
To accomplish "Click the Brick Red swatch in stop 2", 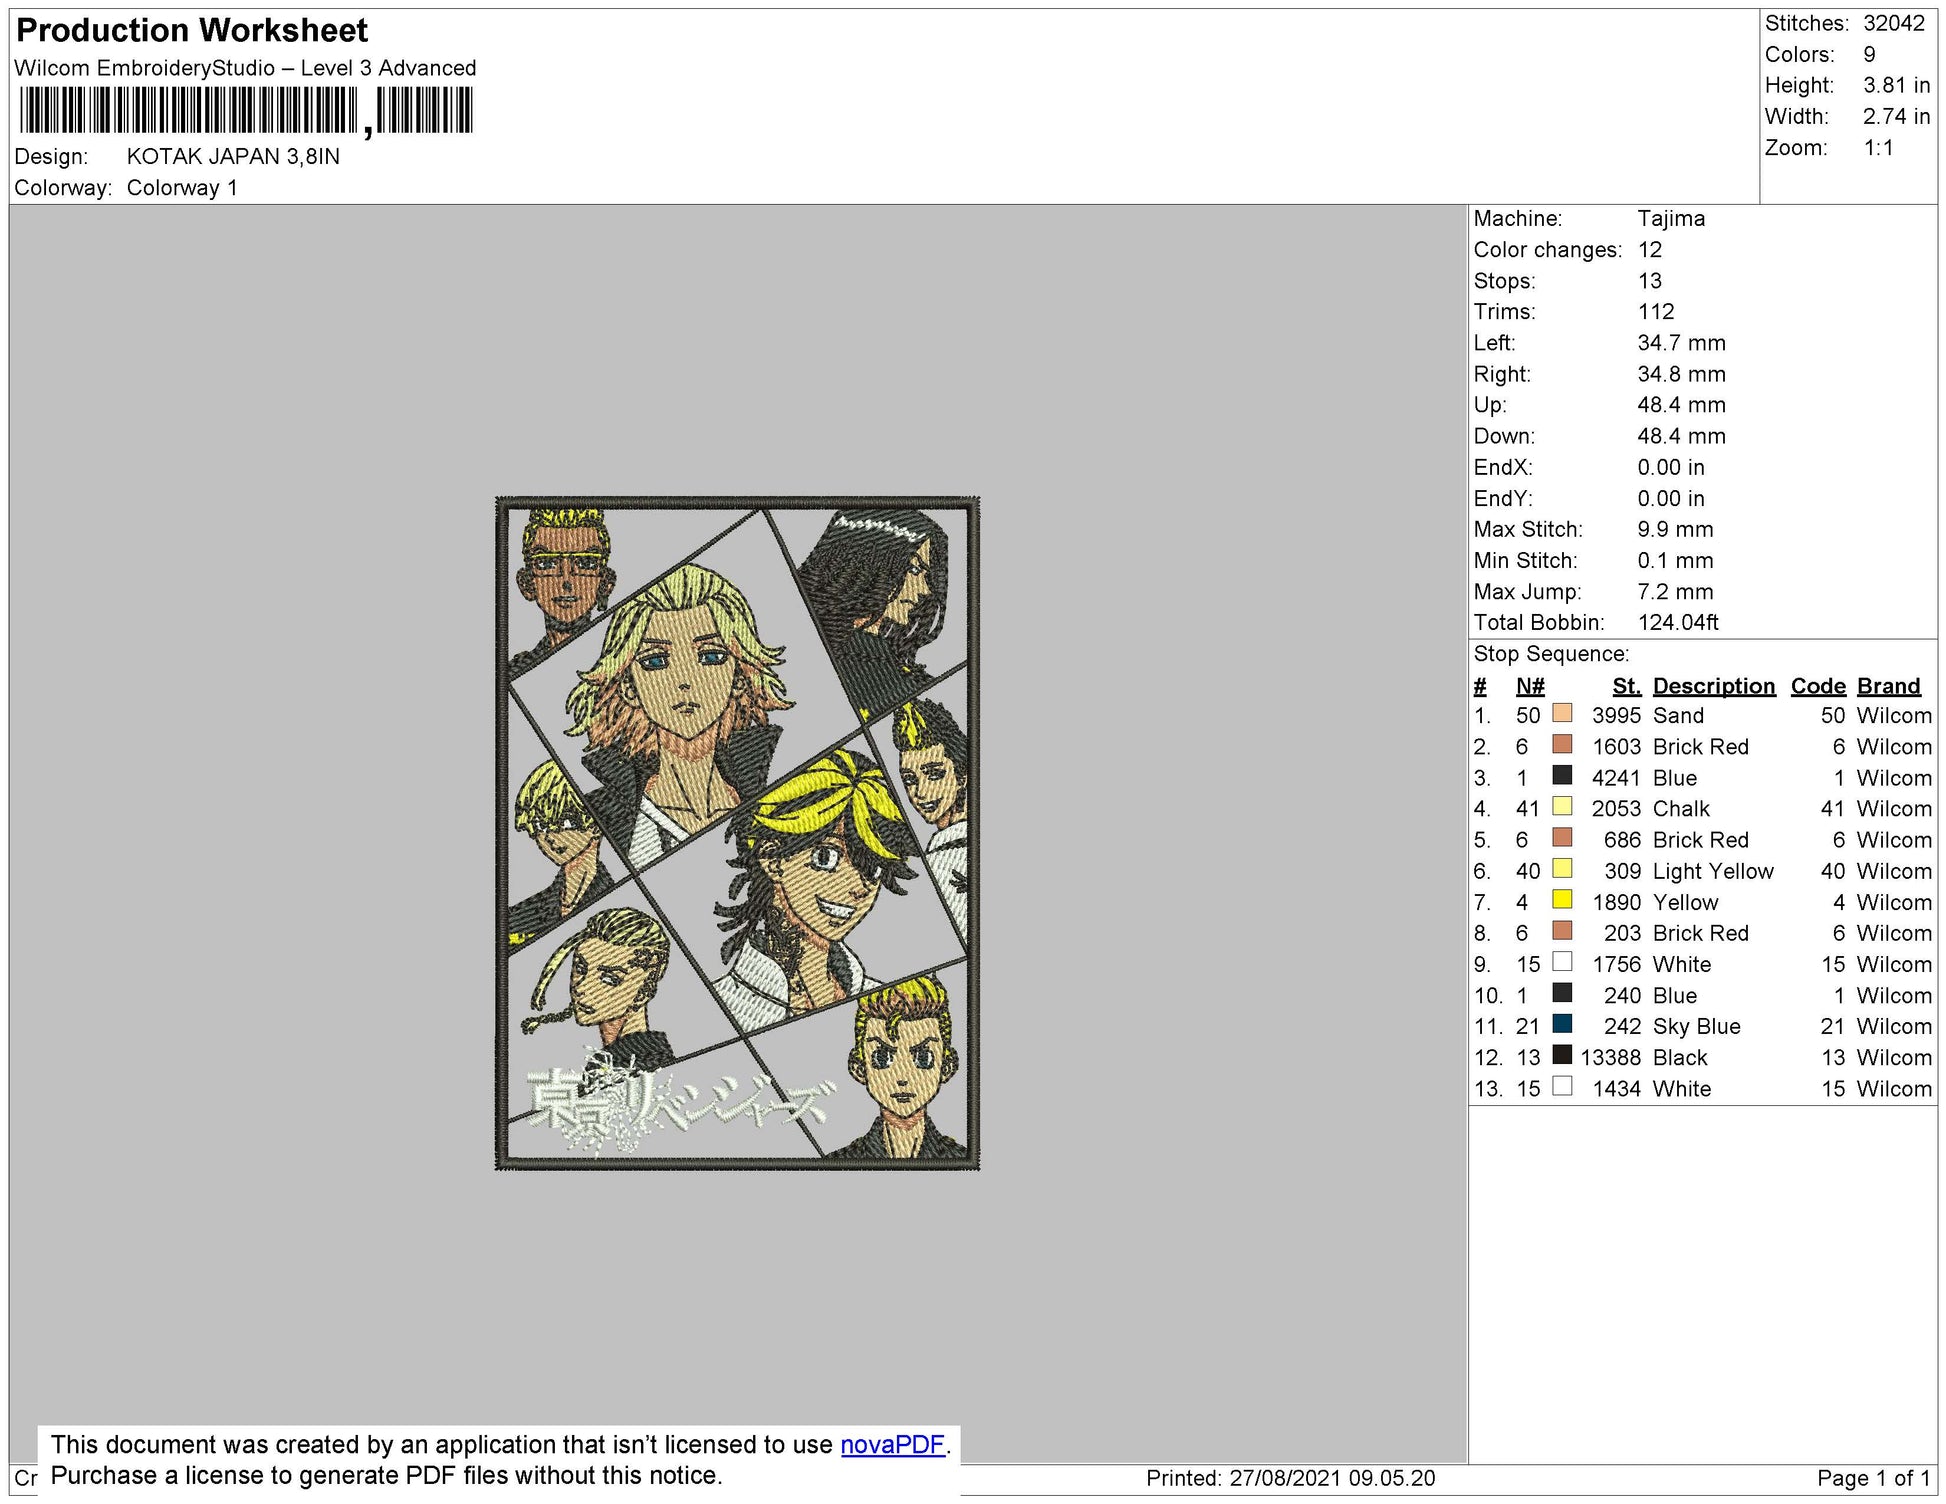I will tap(1562, 745).
